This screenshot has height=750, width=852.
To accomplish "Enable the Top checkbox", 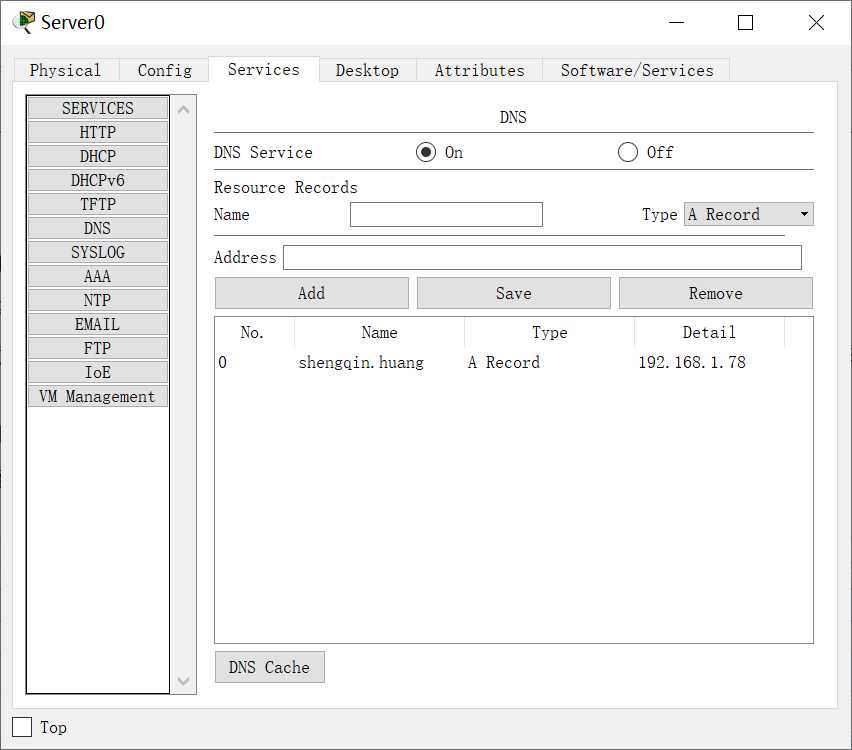I will pyautogui.click(x=22, y=727).
